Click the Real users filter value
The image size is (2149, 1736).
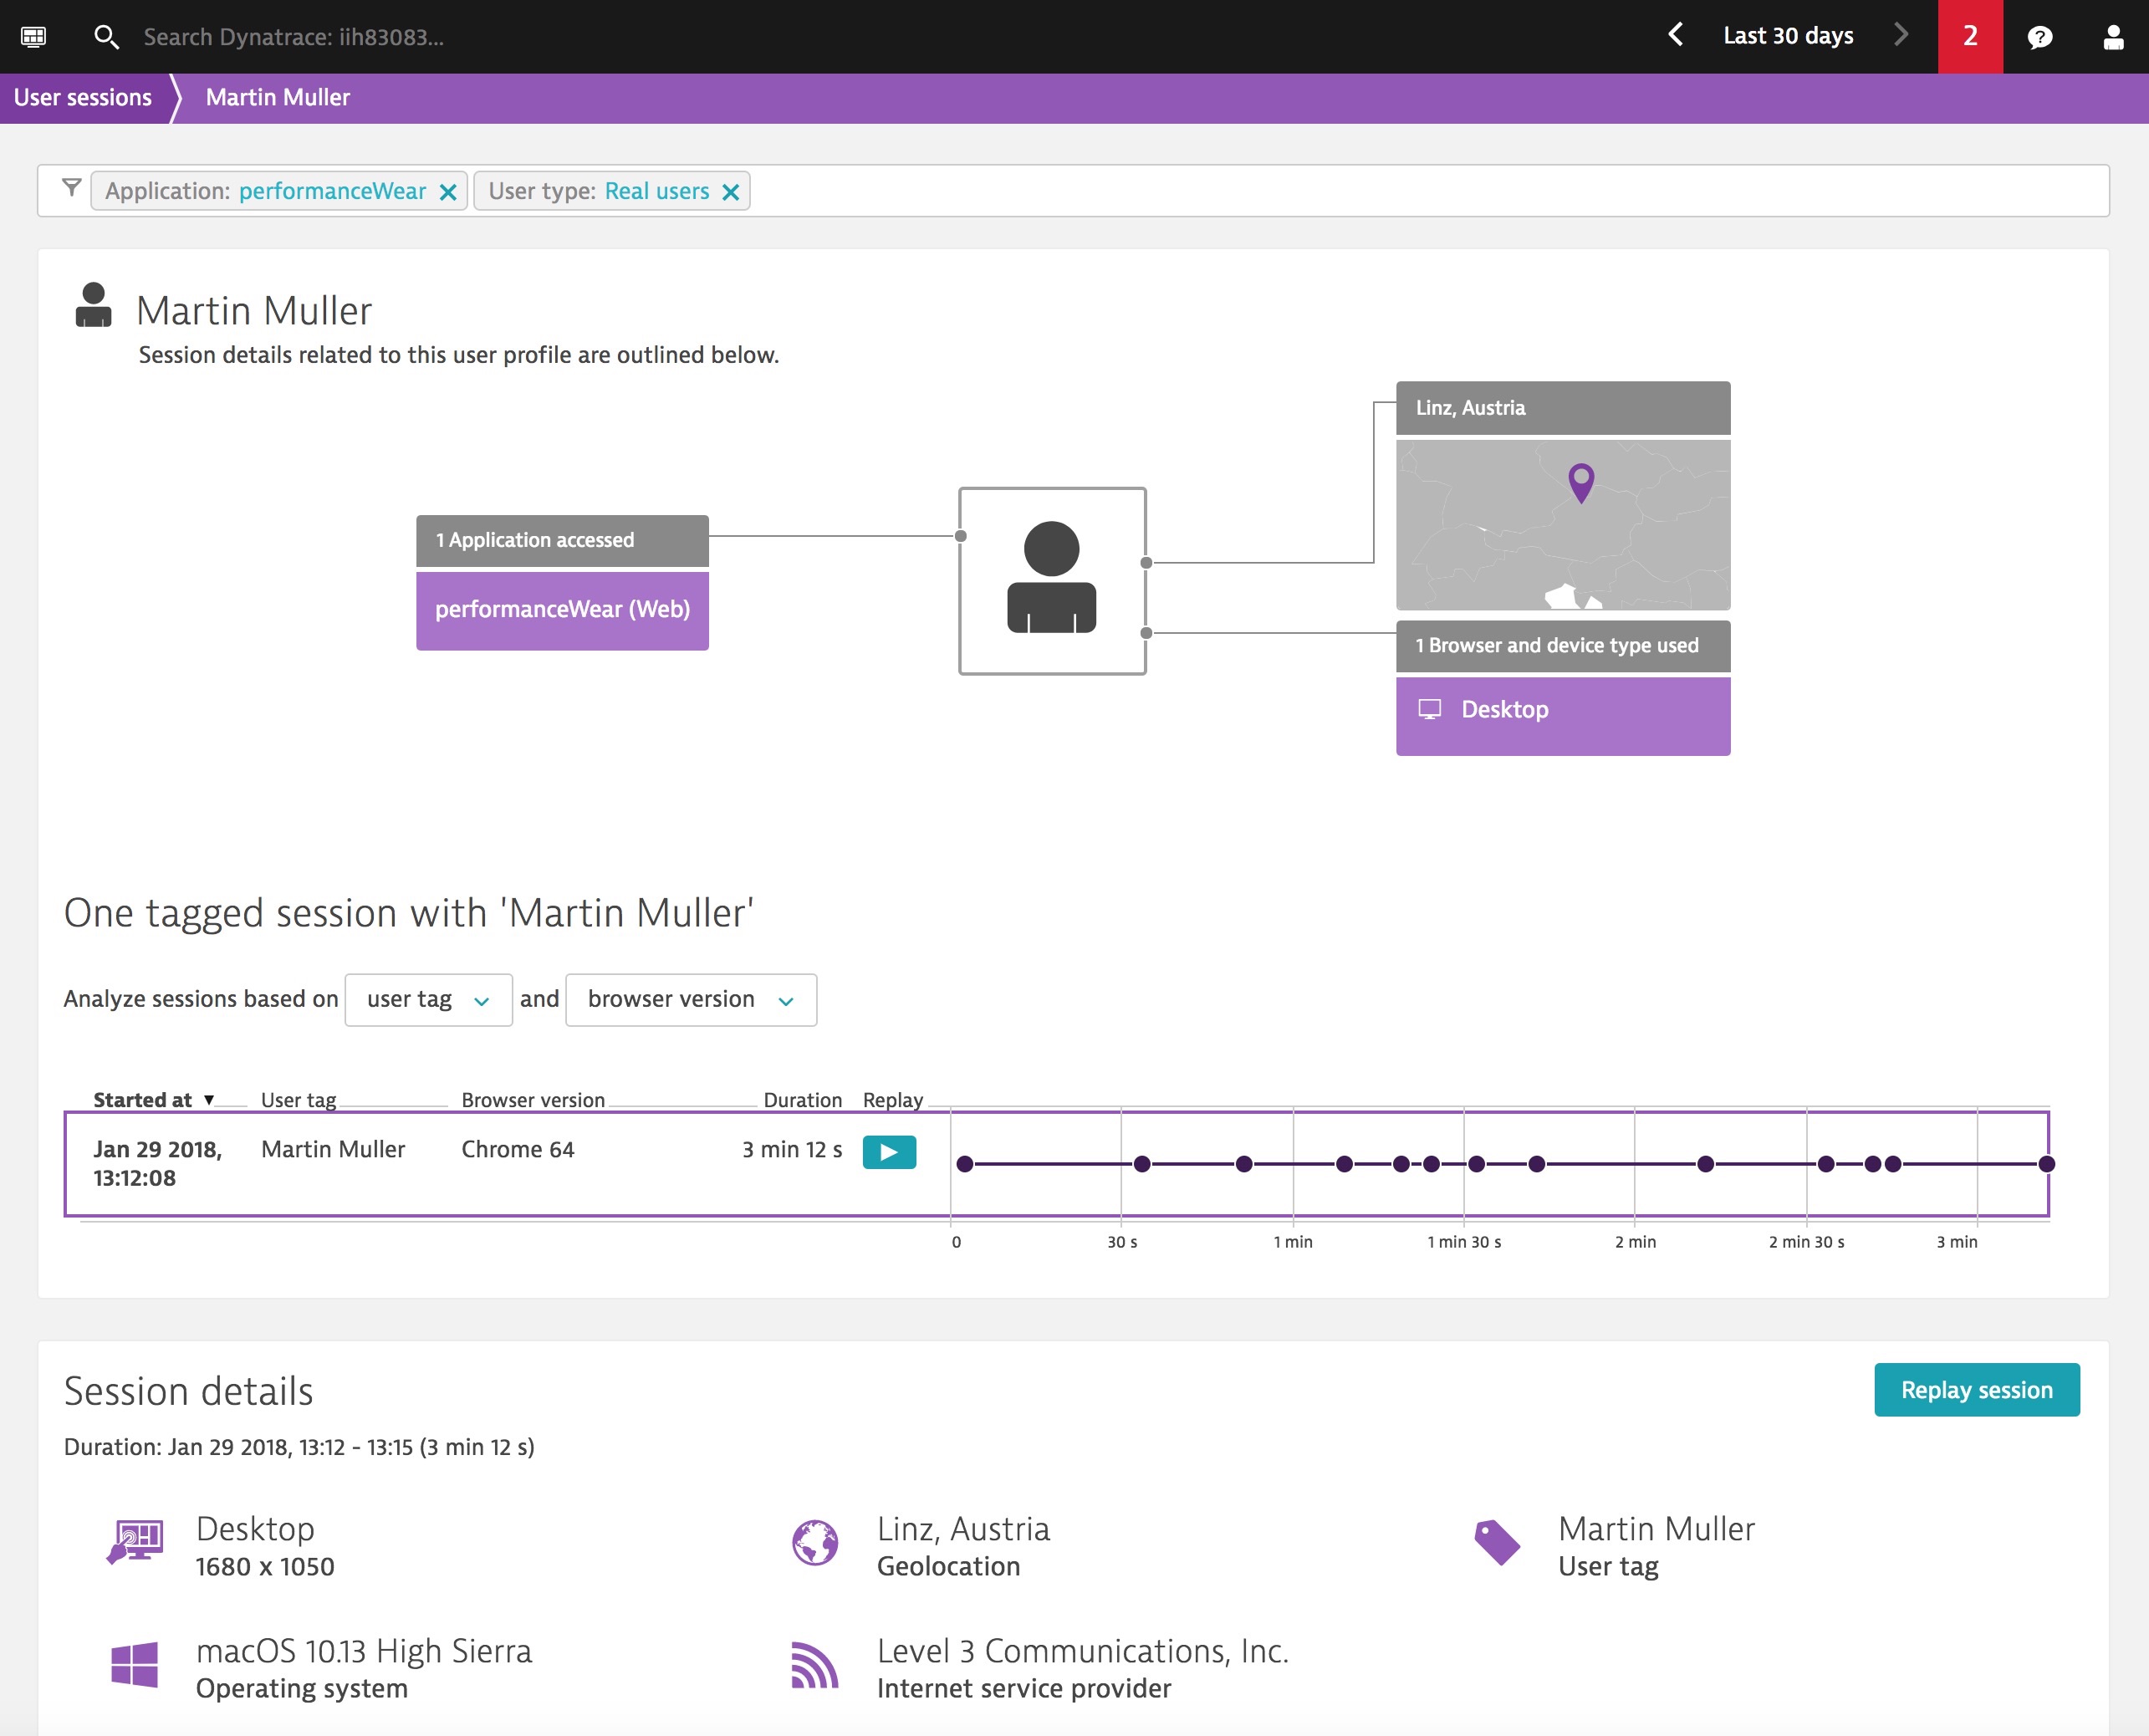657,191
